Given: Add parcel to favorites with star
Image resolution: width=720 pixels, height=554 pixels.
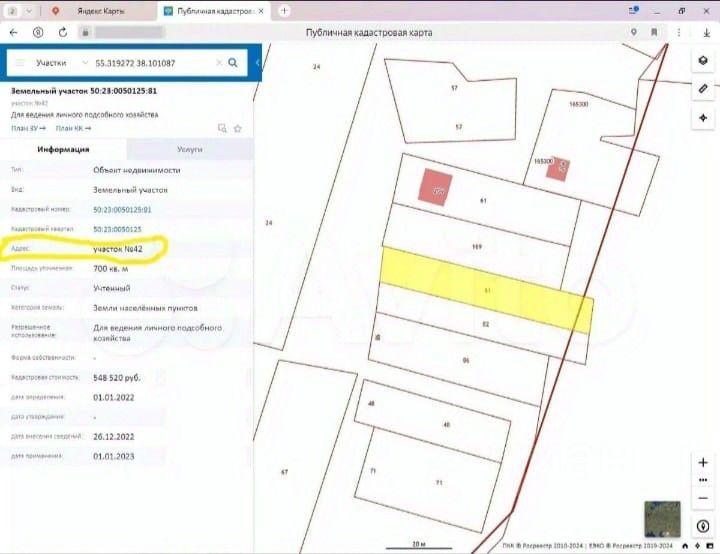Looking at the screenshot, I should pos(237,129).
